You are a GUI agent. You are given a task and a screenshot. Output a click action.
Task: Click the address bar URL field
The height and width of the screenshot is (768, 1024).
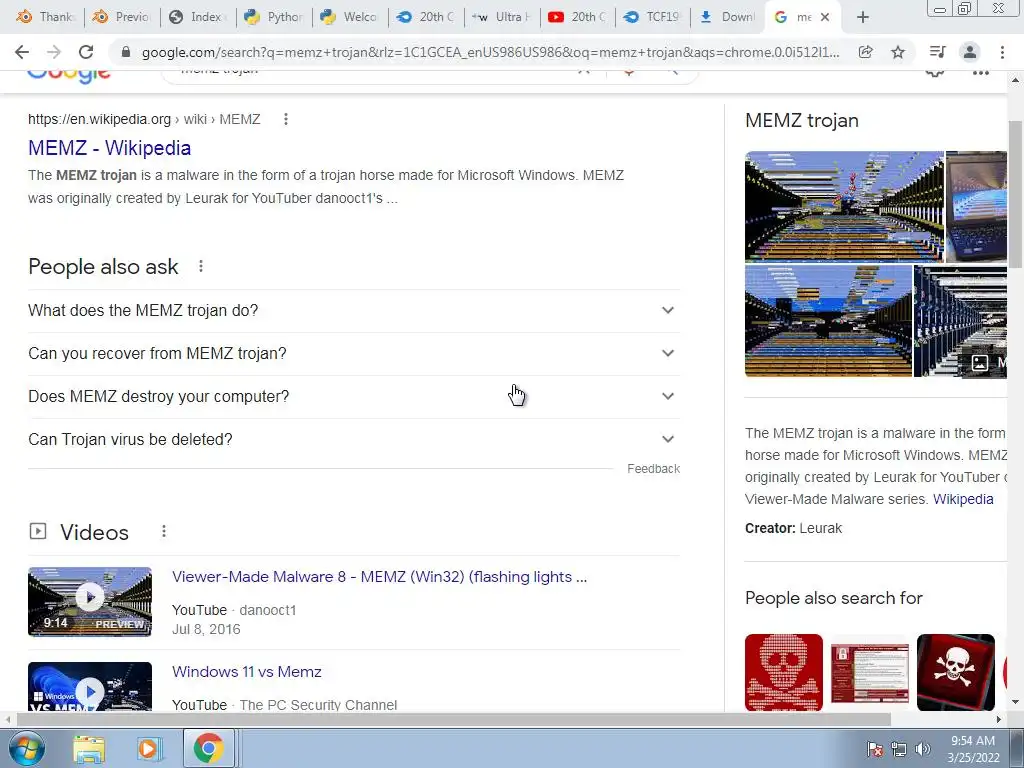pyautogui.click(x=490, y=52)
